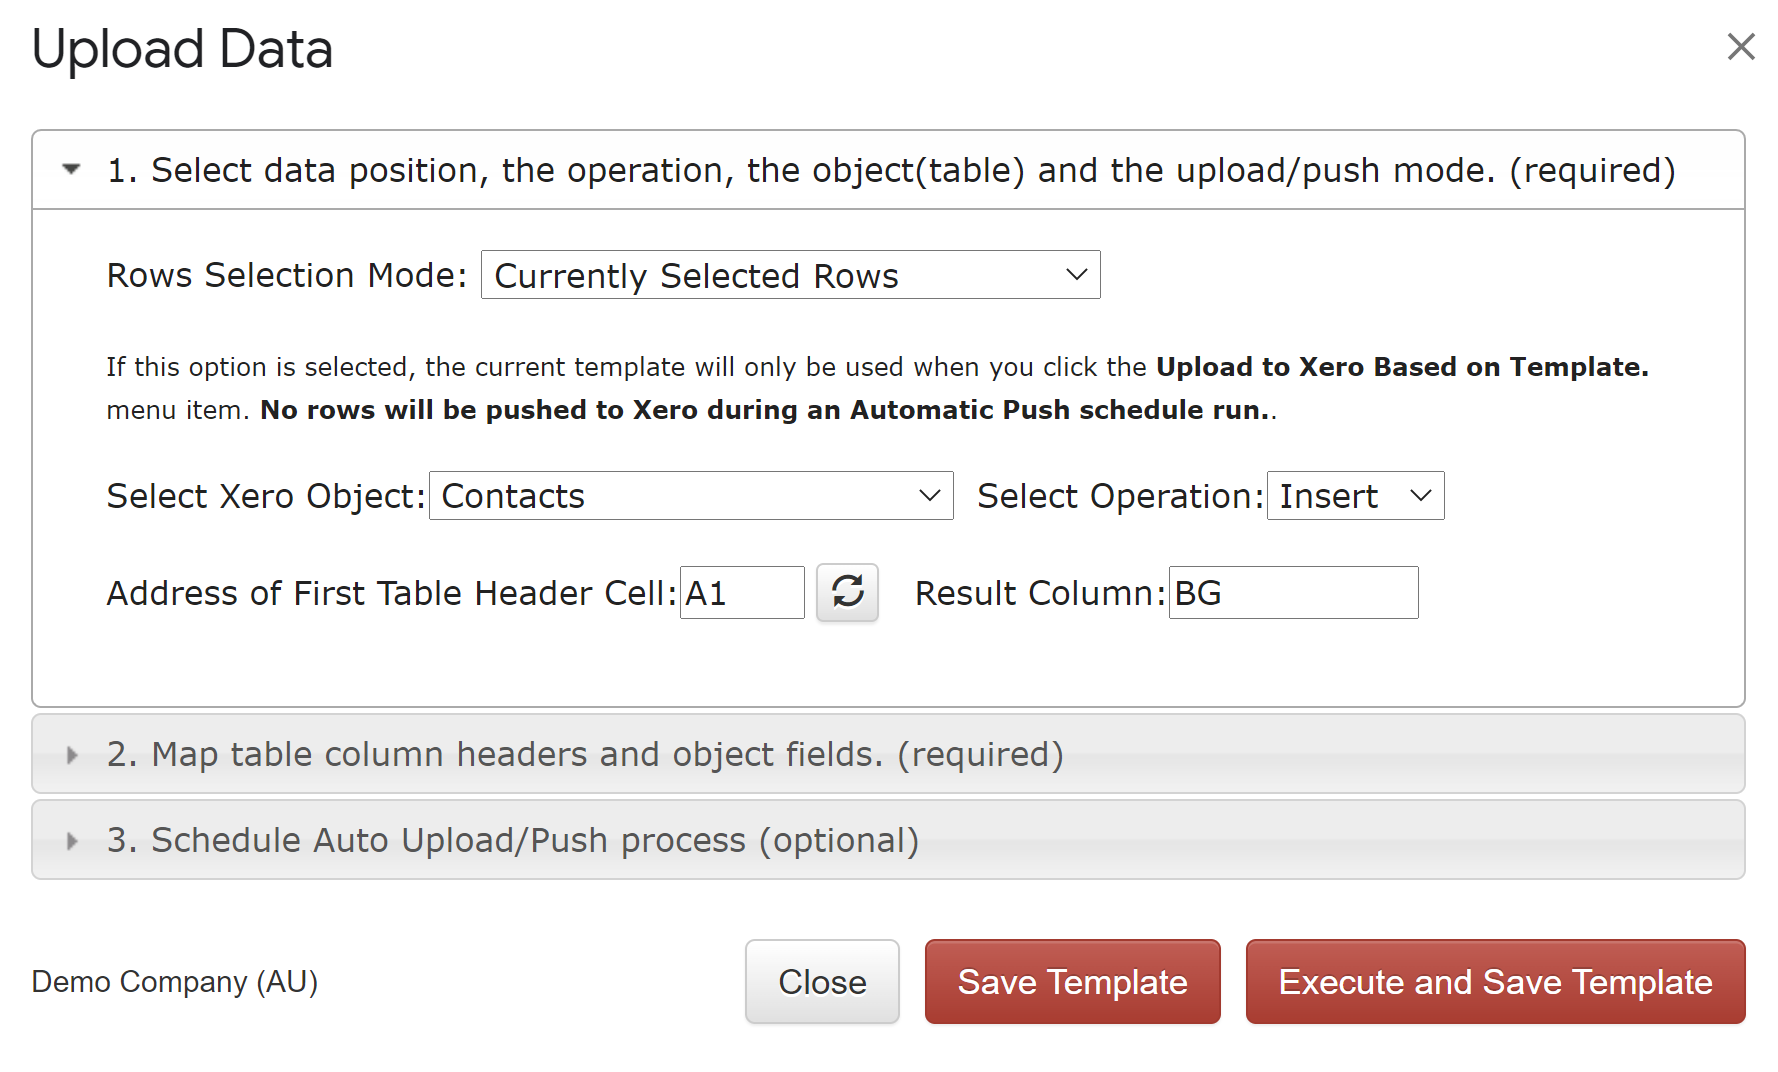The image size is (1778, 1072).
Task: Click the chevron arrow of Insert dropdown
Action: pos(1421,496)
